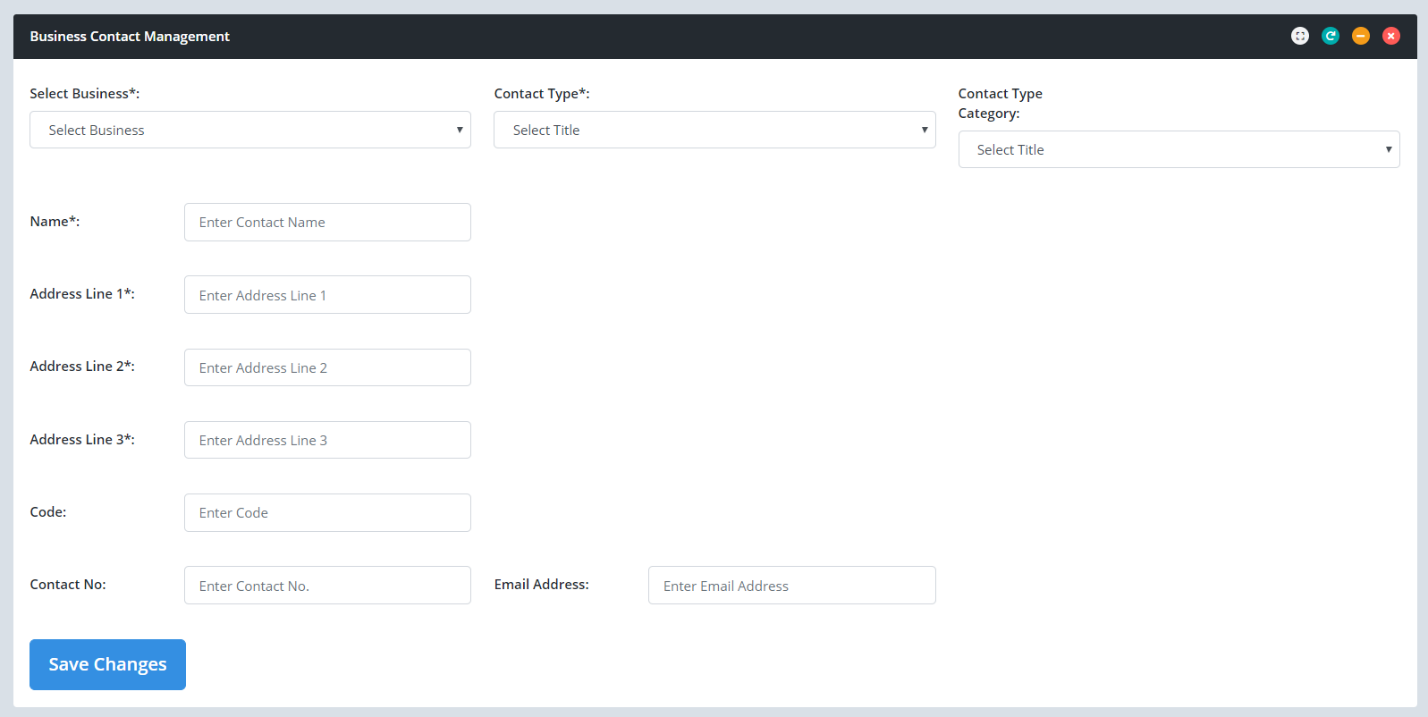This screenshot has width=1428, height=717.
Task: Click the Contact No label
Action: (68, 584)
